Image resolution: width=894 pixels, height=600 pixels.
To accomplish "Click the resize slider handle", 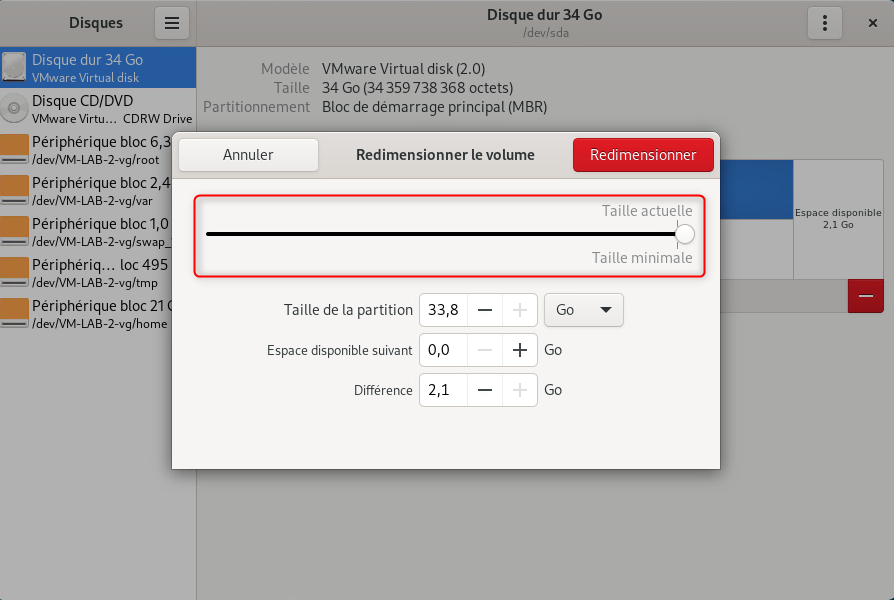I will pos(684,234).
